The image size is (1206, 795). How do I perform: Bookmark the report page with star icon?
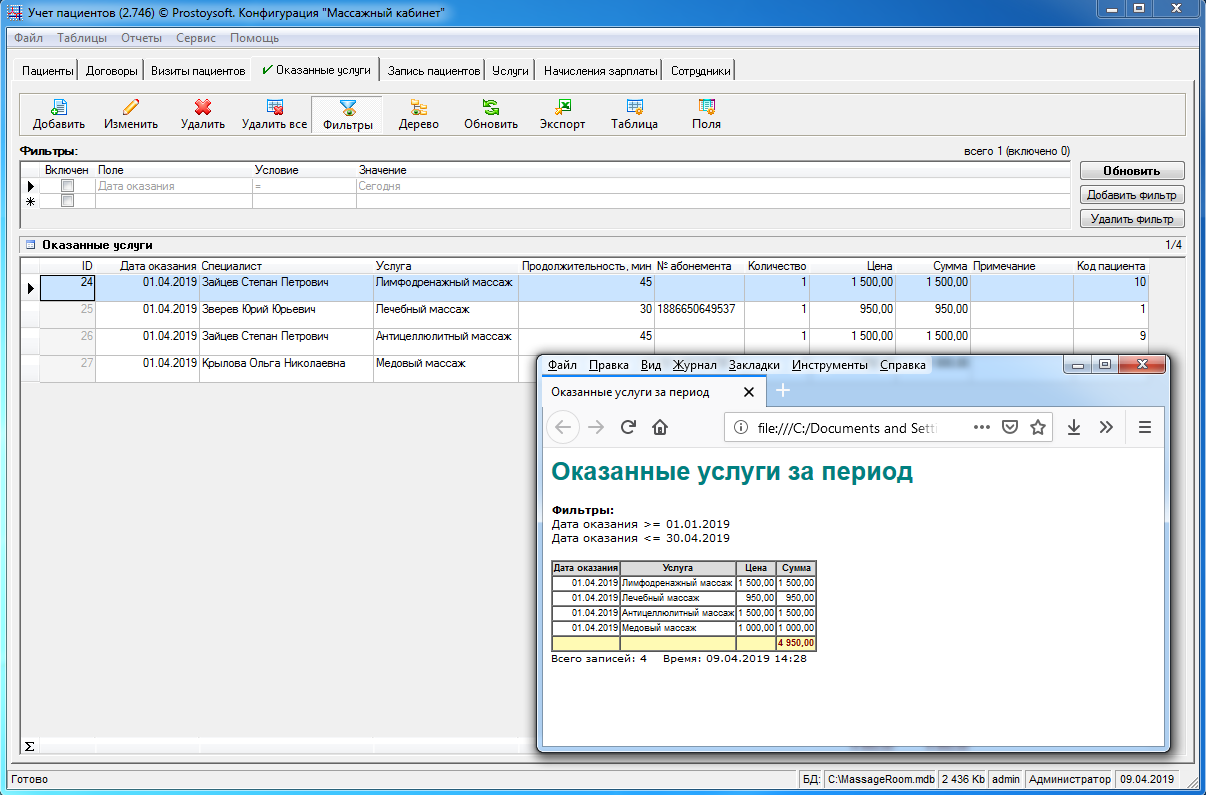pyautogui.click(x=1038, y=427)
